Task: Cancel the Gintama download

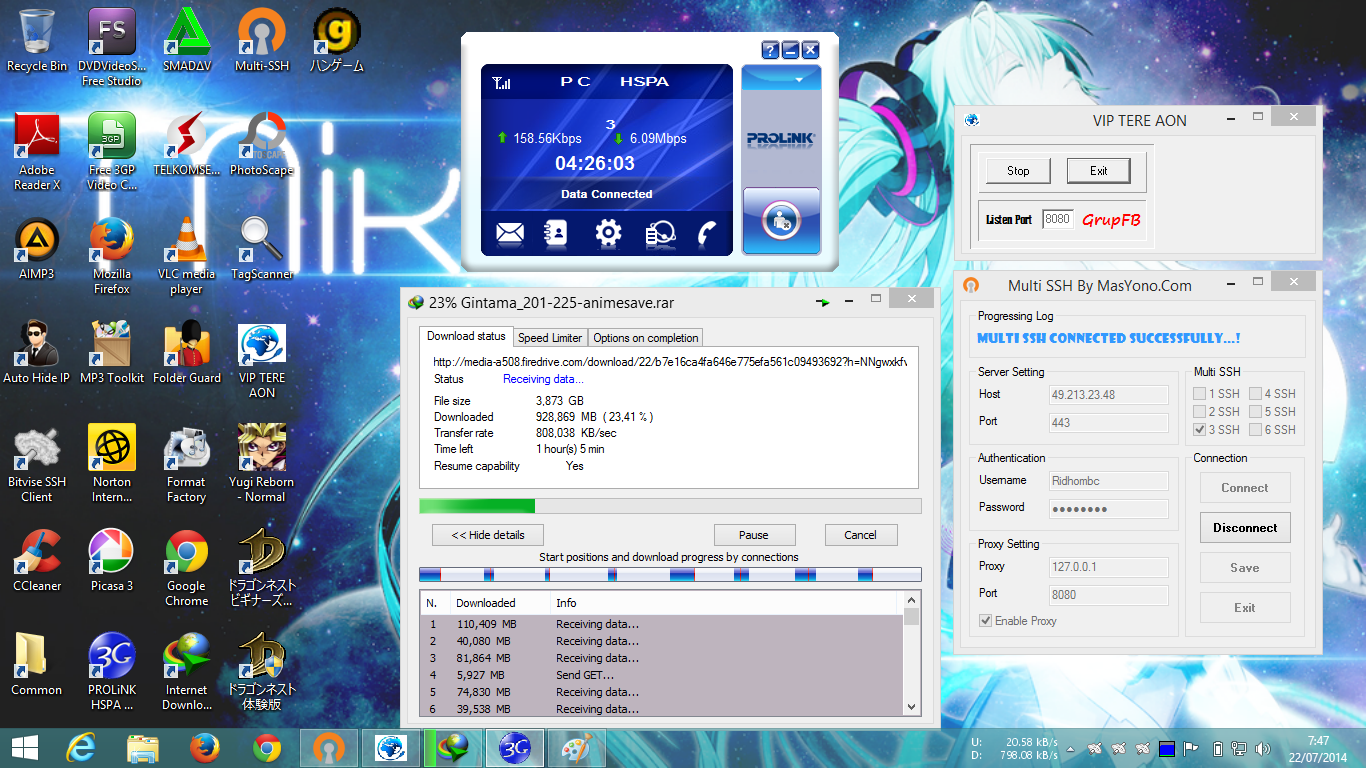Action: click(860, 535)
